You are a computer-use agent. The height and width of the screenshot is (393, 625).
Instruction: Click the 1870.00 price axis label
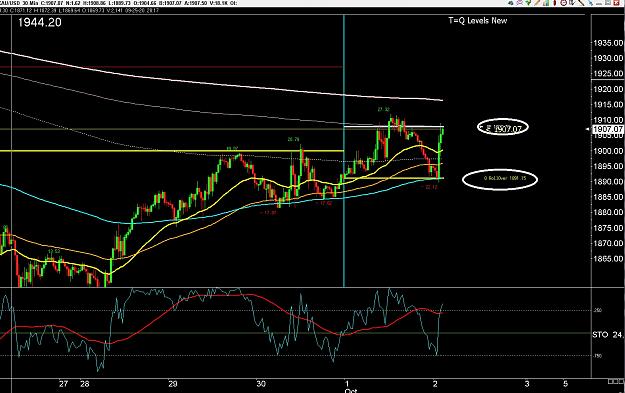pos(608,243)
